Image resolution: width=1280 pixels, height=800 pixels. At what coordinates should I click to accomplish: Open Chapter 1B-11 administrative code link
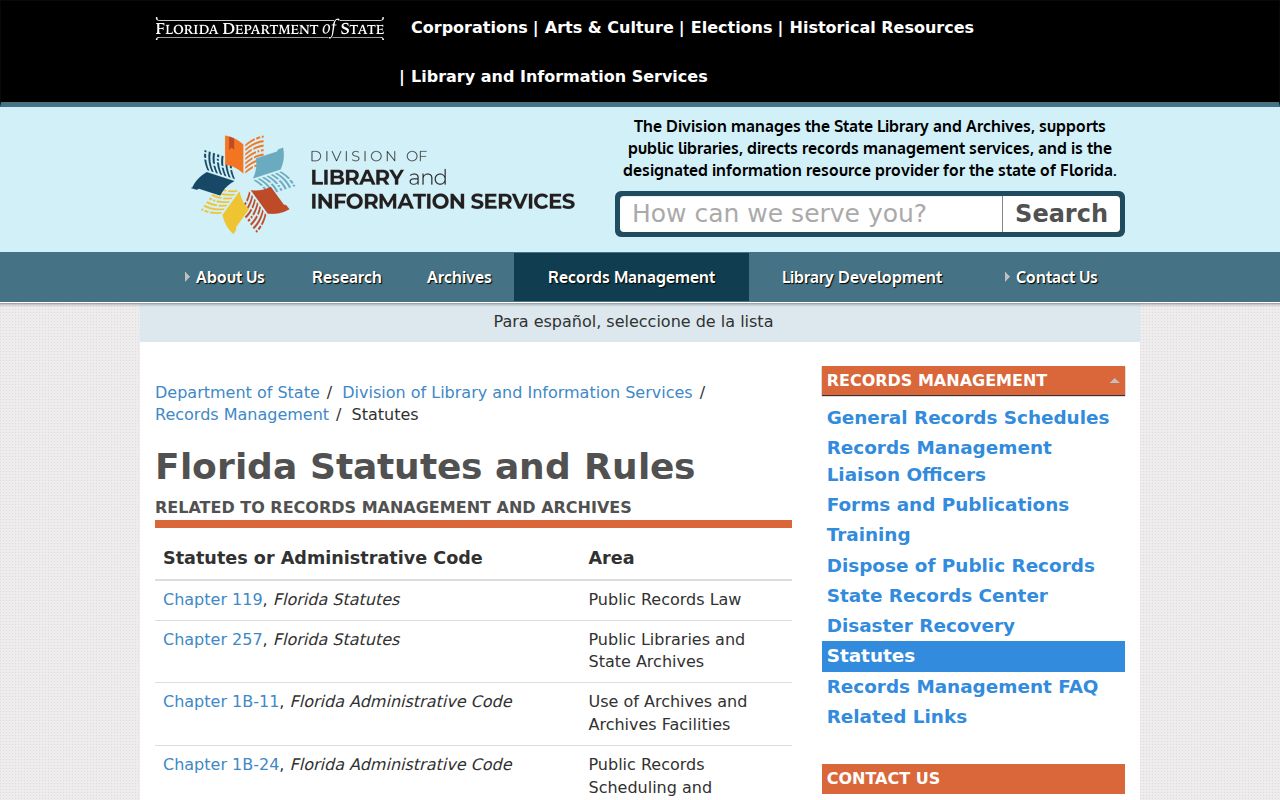click(x=221, y=701)
